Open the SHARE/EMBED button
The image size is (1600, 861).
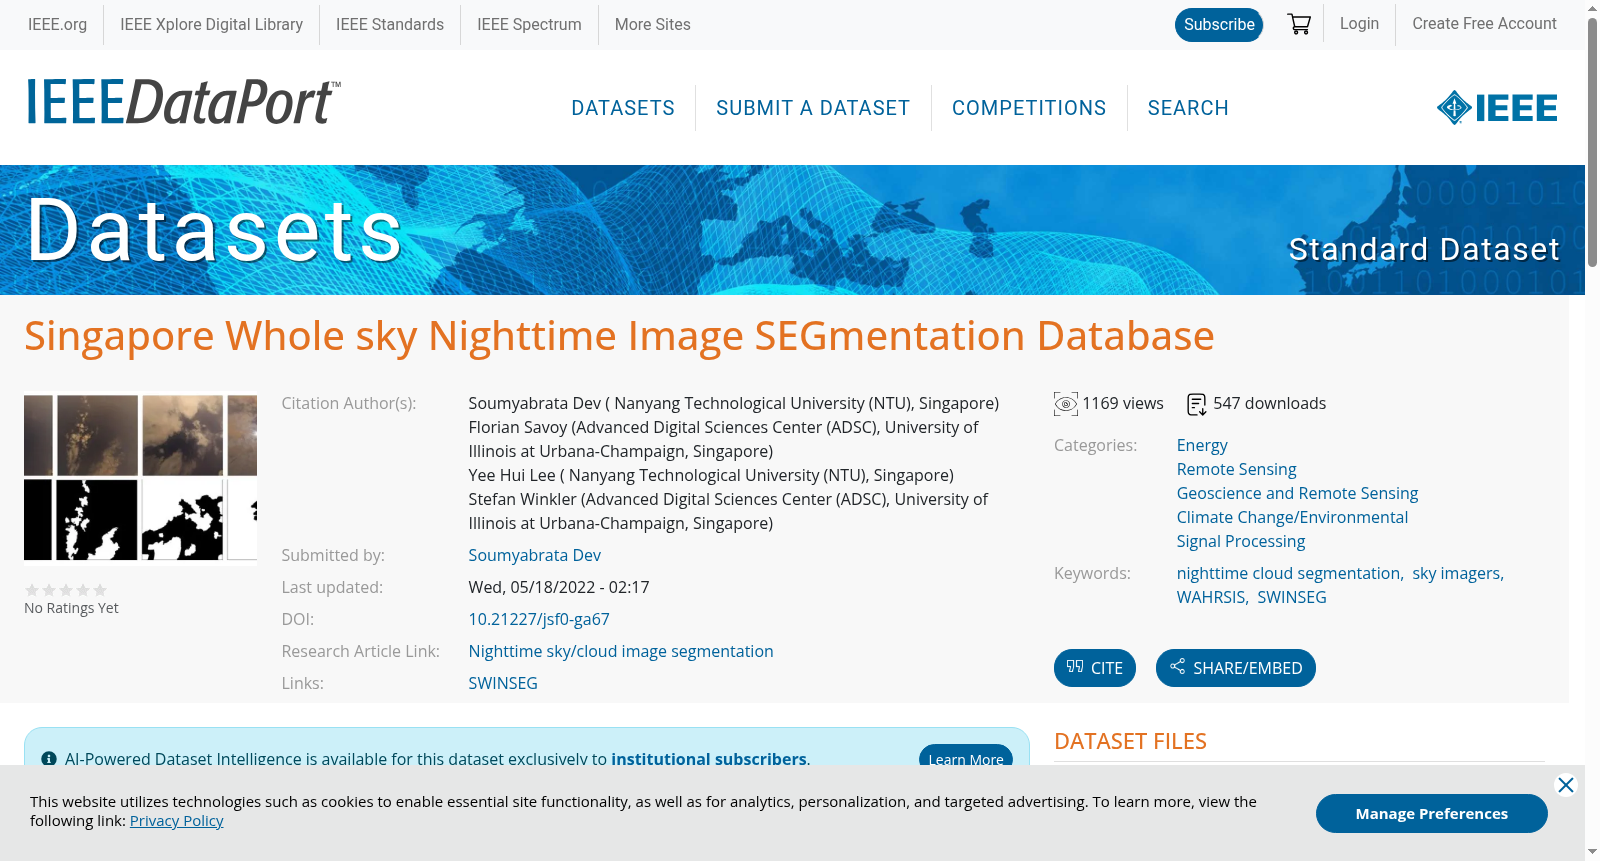(1236, 668)
